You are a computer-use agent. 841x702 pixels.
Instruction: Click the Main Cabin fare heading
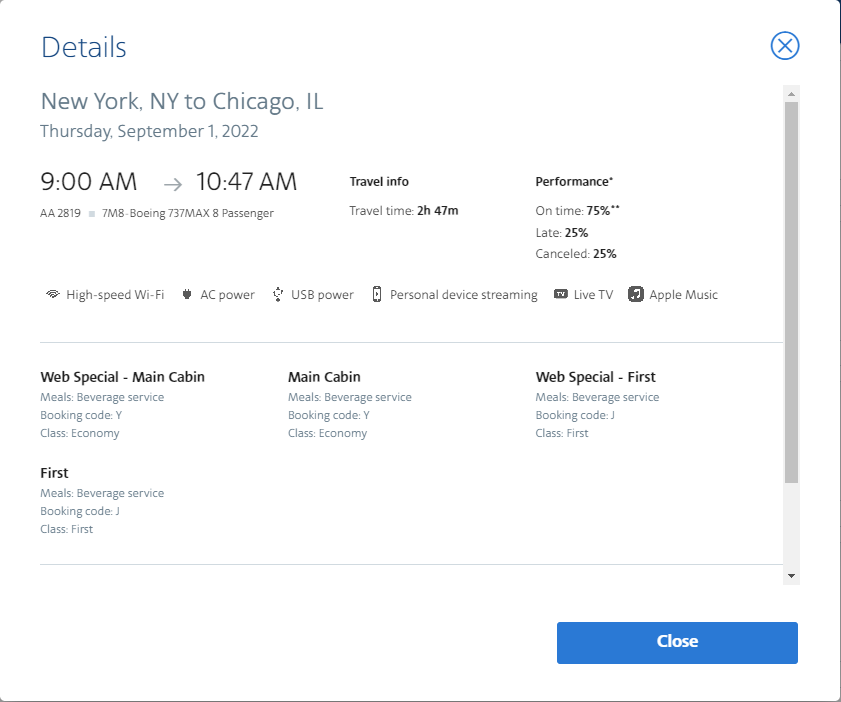pos(324,377)
